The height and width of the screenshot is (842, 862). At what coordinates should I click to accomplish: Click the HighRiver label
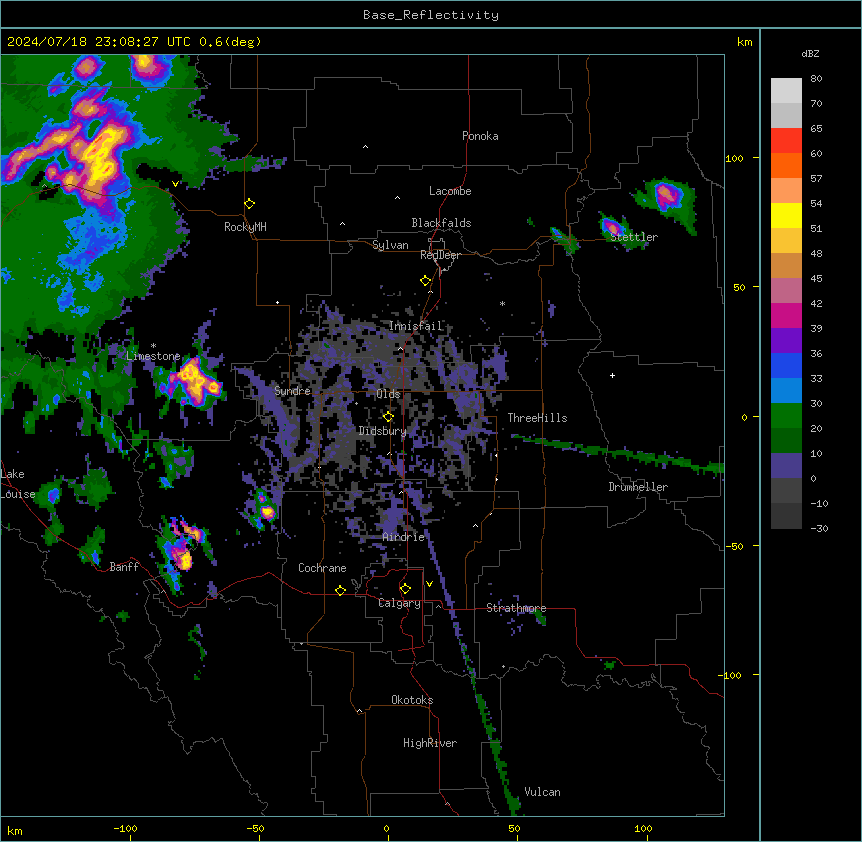(430, 743)
